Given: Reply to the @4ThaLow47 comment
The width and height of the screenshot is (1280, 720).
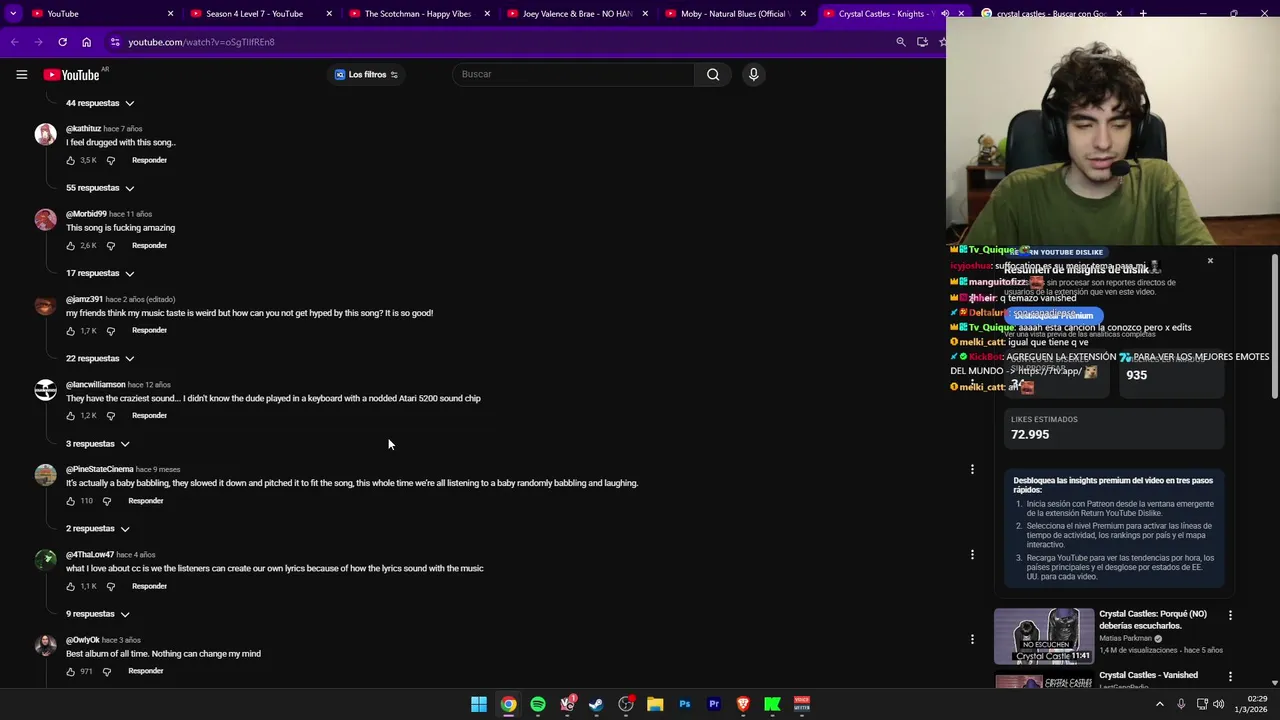Looking at the screenshot, I should point(149,586).
